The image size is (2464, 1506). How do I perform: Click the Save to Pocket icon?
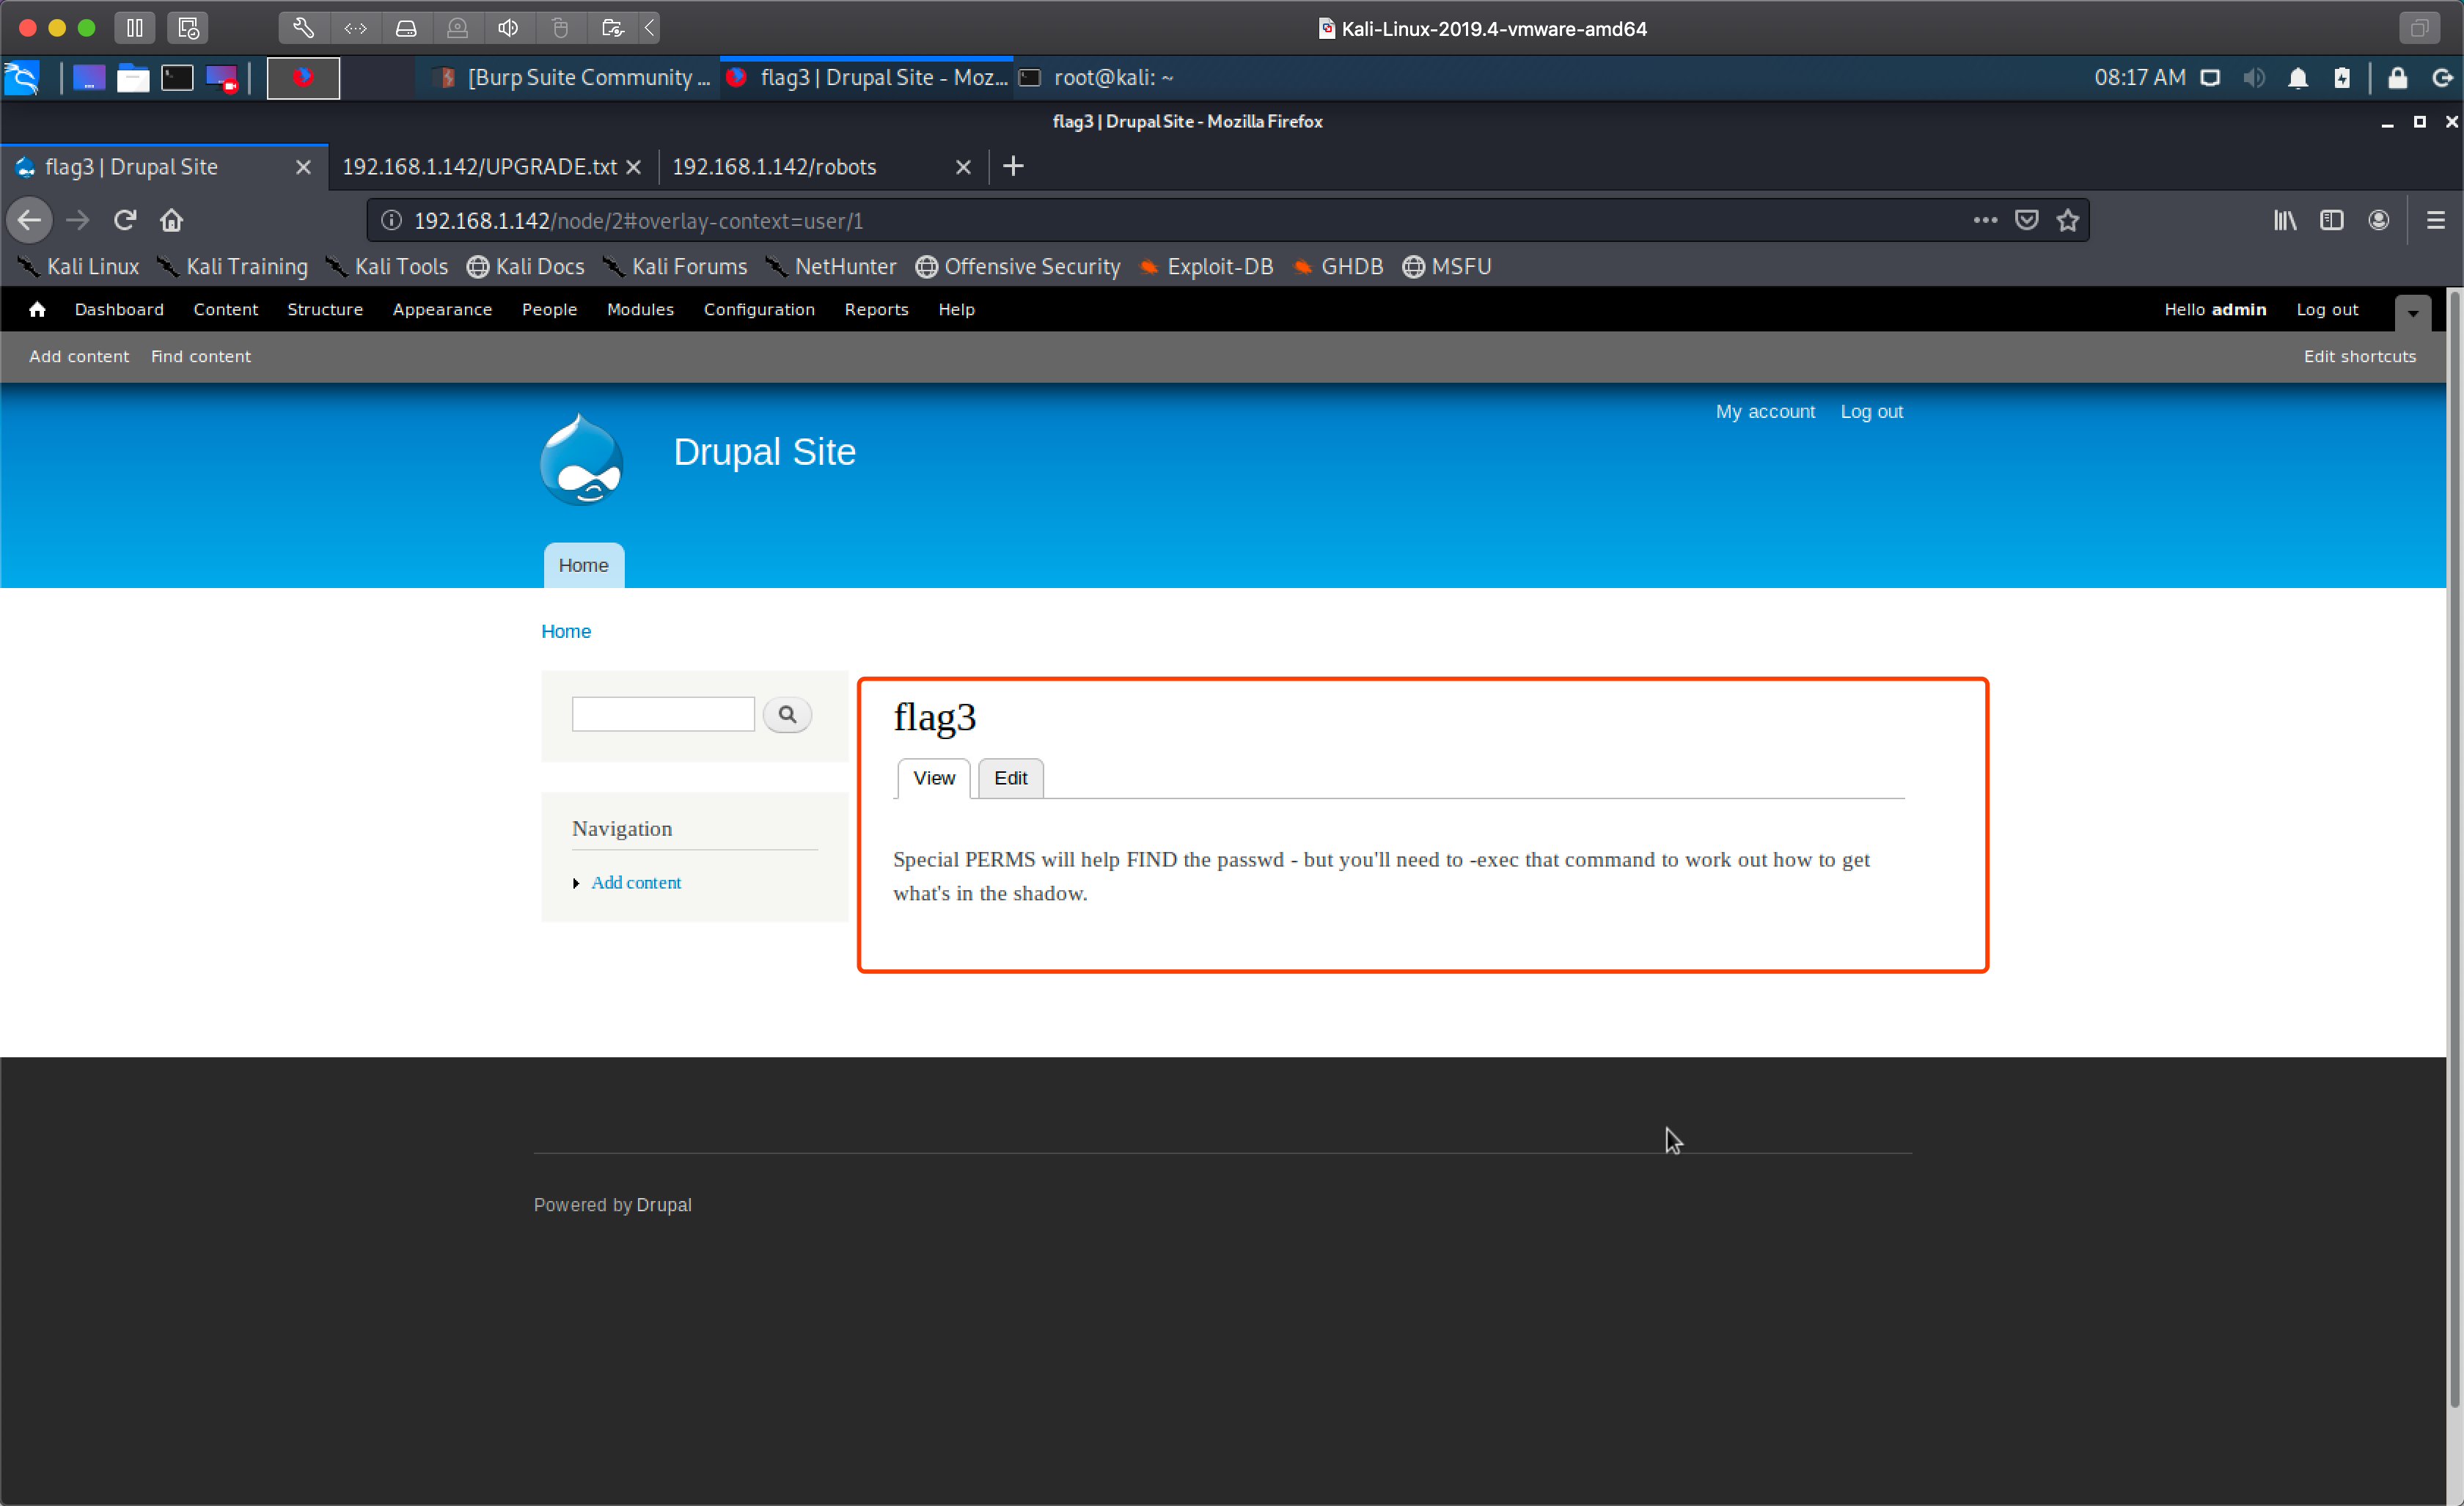(x=2026, y=220)
